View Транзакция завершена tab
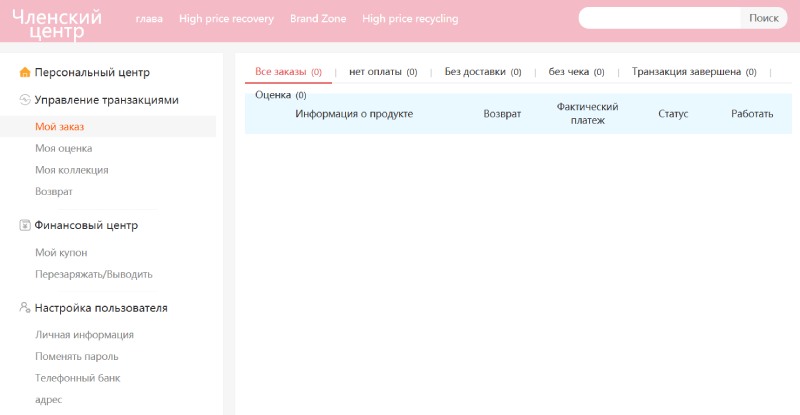800x415 pixels. pyautogui.click(x=694, y=72)
